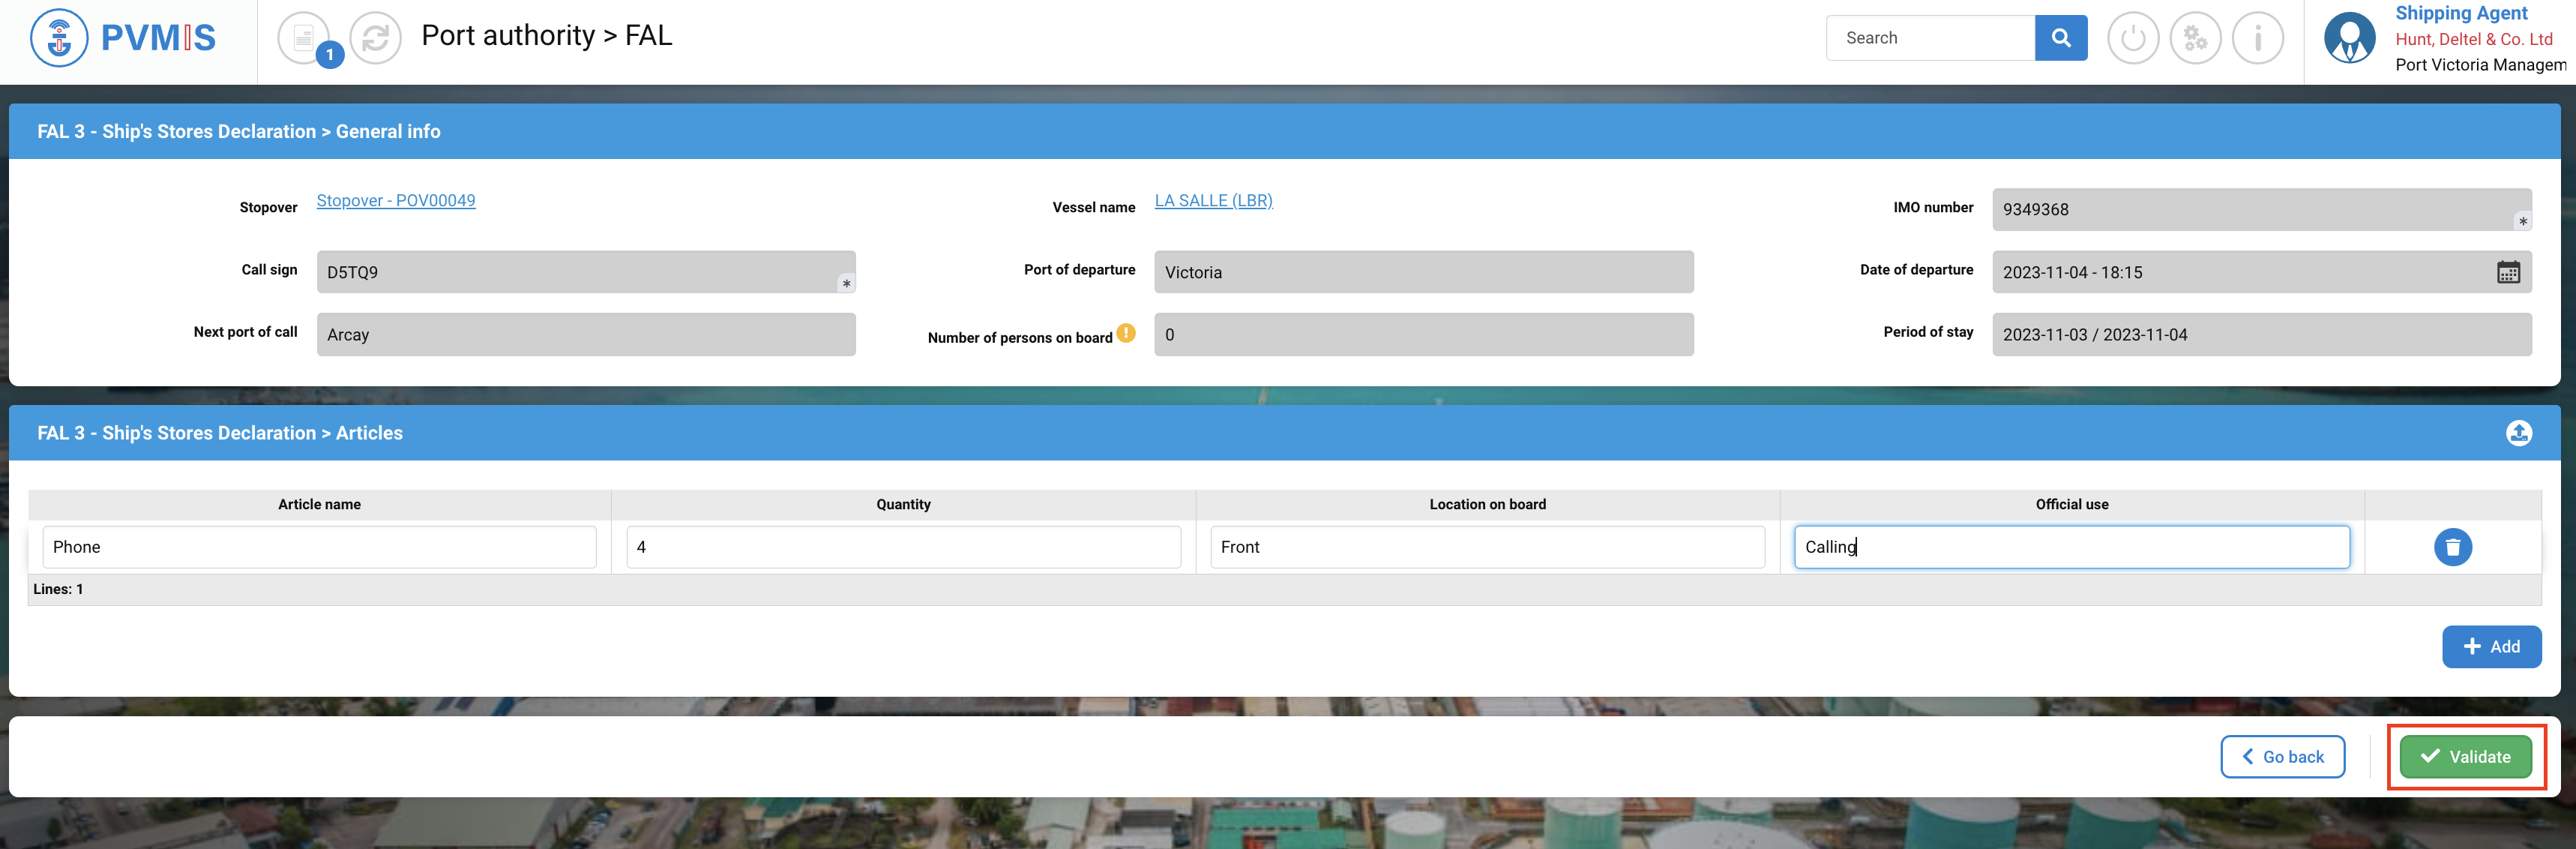Click the persons on board warning icon

click(x=1126, y=334)
